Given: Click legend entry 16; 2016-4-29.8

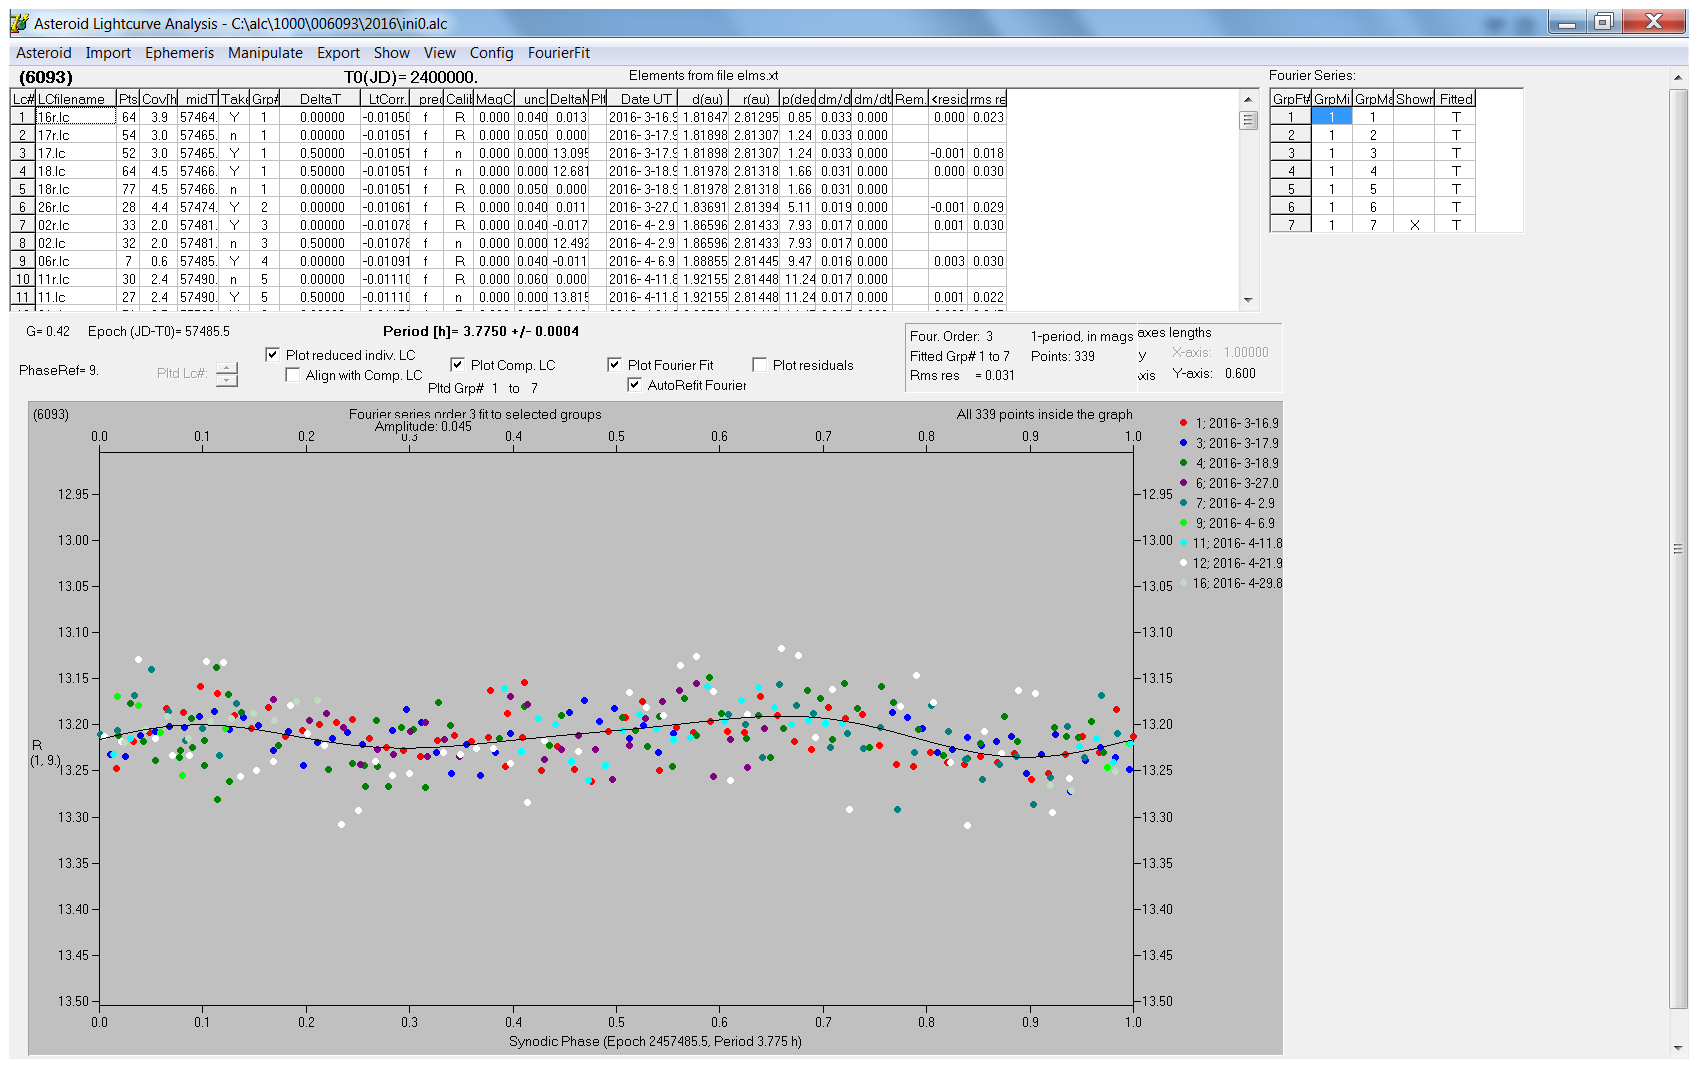Looking at the screenshot, I should coord(1230,583).
